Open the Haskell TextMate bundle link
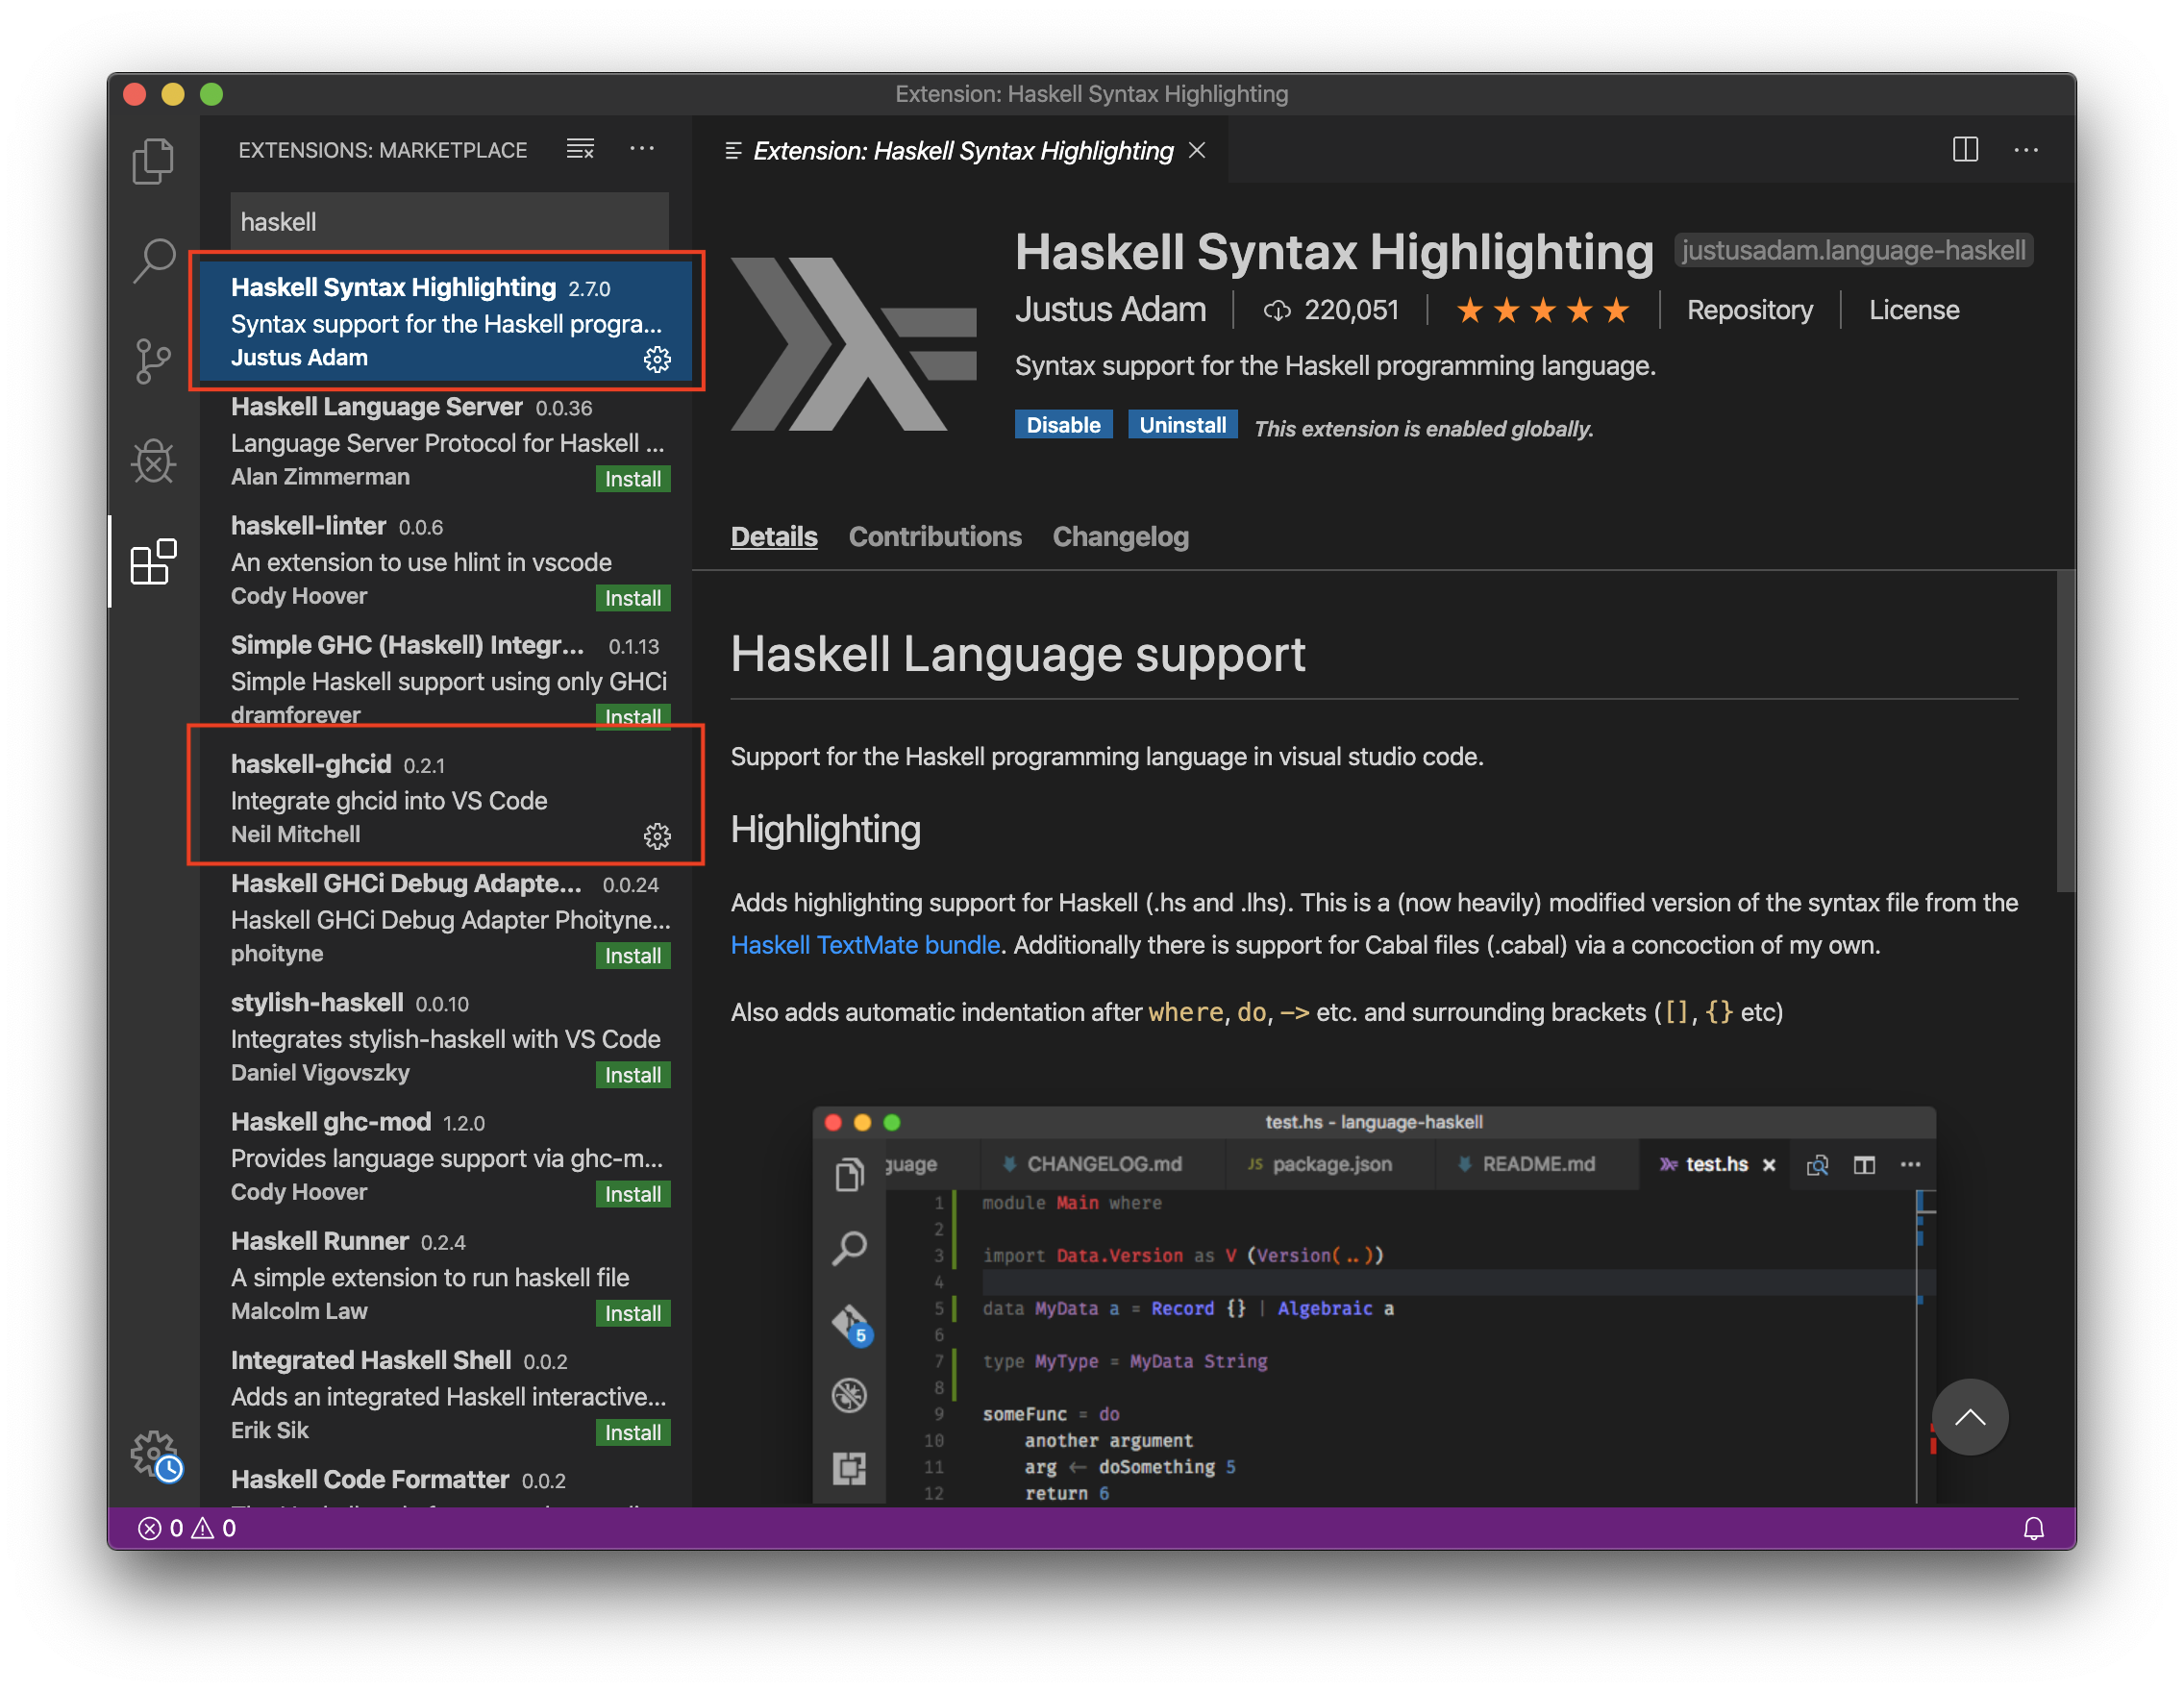The width and height of the screenshot is (2184, 1692). tap(865, 945)
